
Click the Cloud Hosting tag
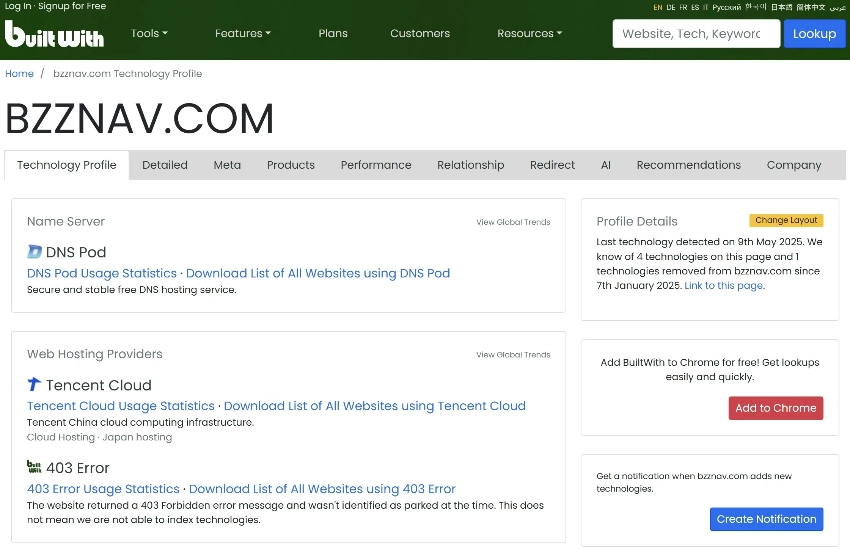point(61,437)
